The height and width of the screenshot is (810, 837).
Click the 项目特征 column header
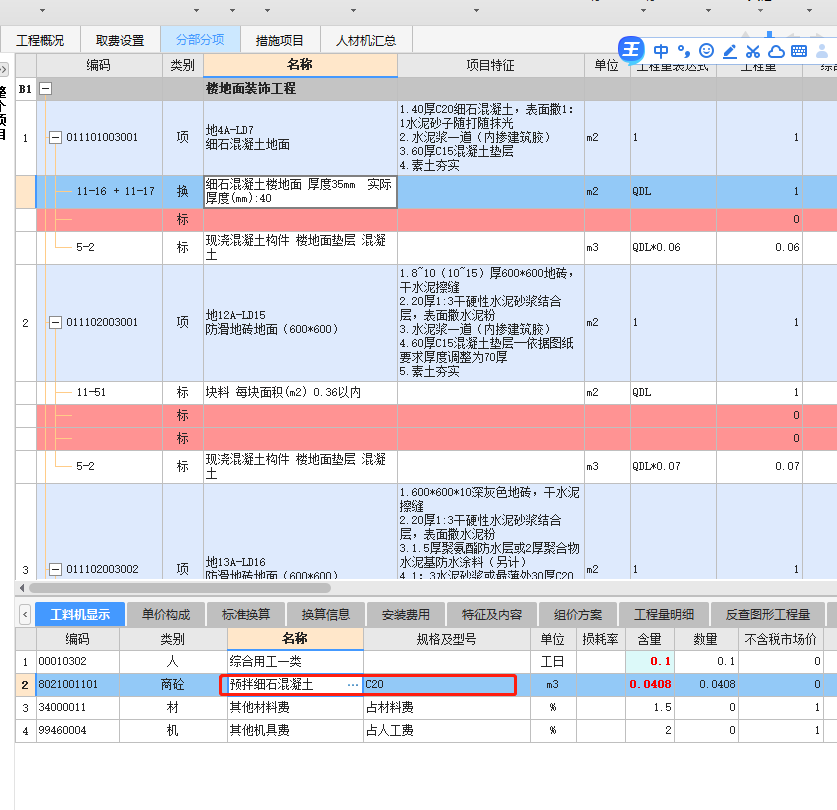[491, 65]
